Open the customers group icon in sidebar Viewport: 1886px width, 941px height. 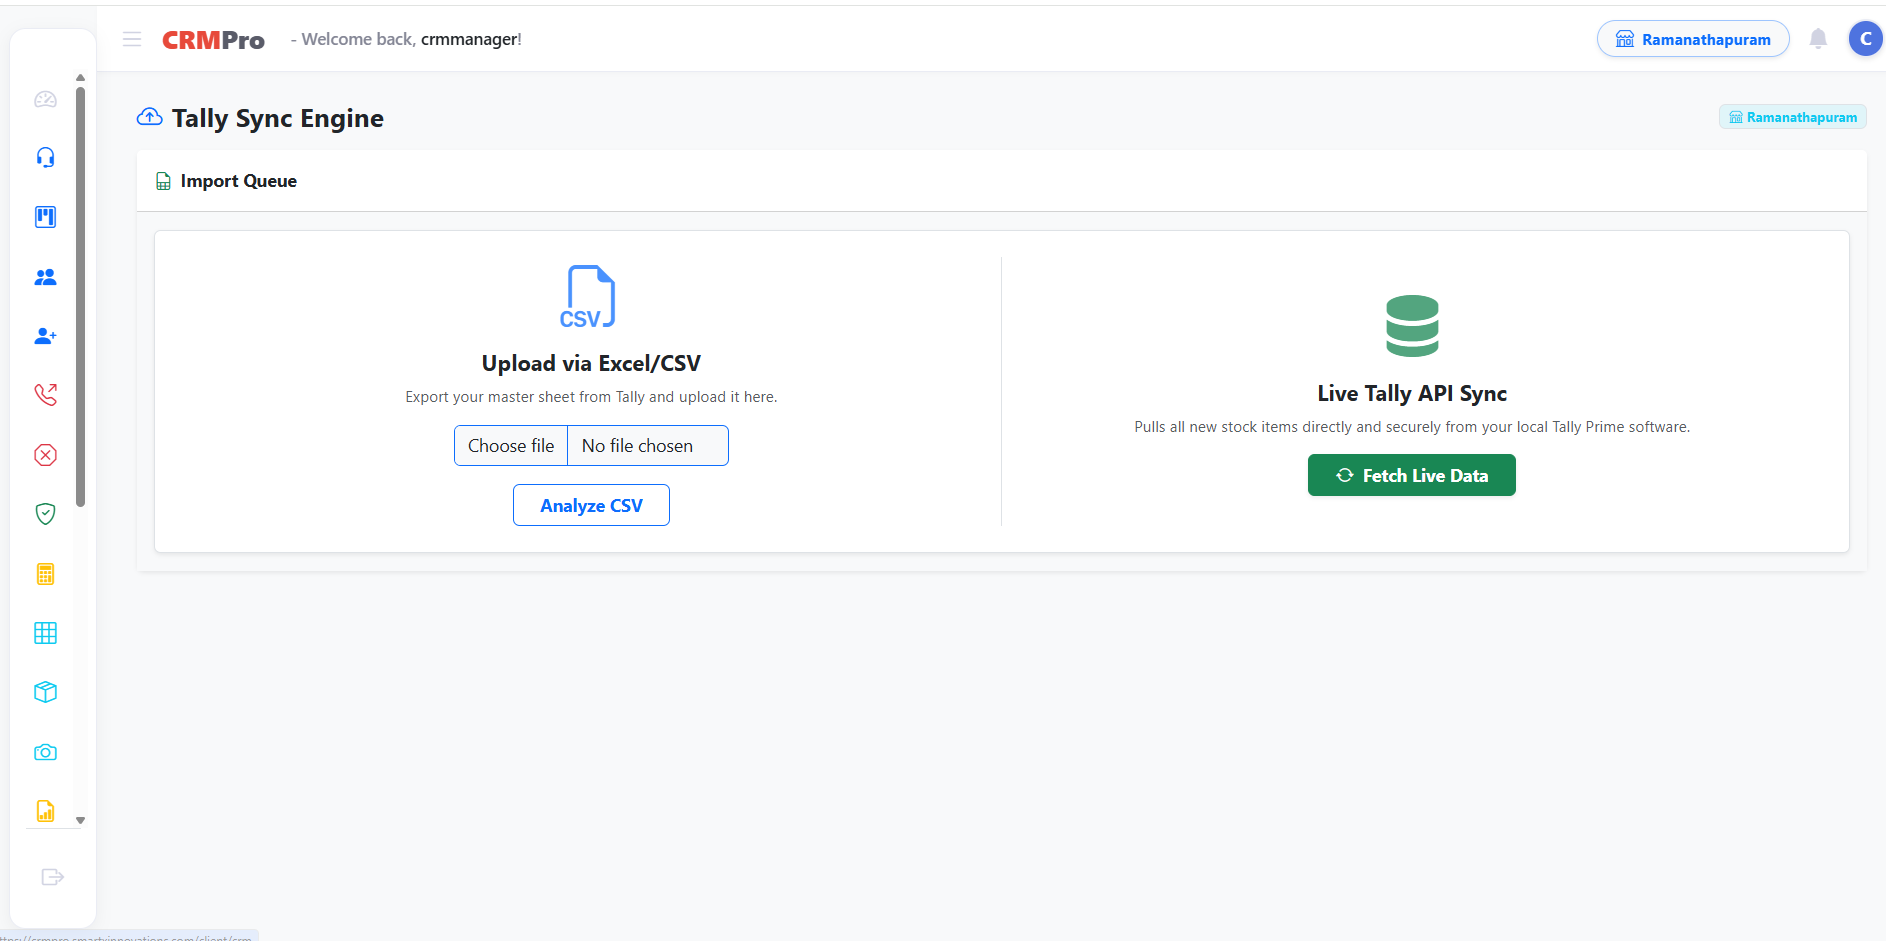[45, 277]
